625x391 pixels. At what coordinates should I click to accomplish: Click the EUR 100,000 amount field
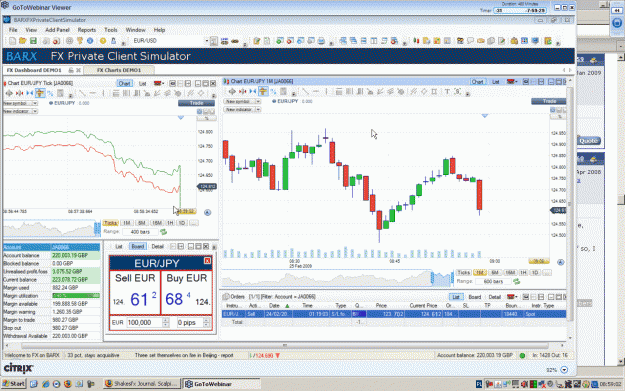click(x=144, y=322)
